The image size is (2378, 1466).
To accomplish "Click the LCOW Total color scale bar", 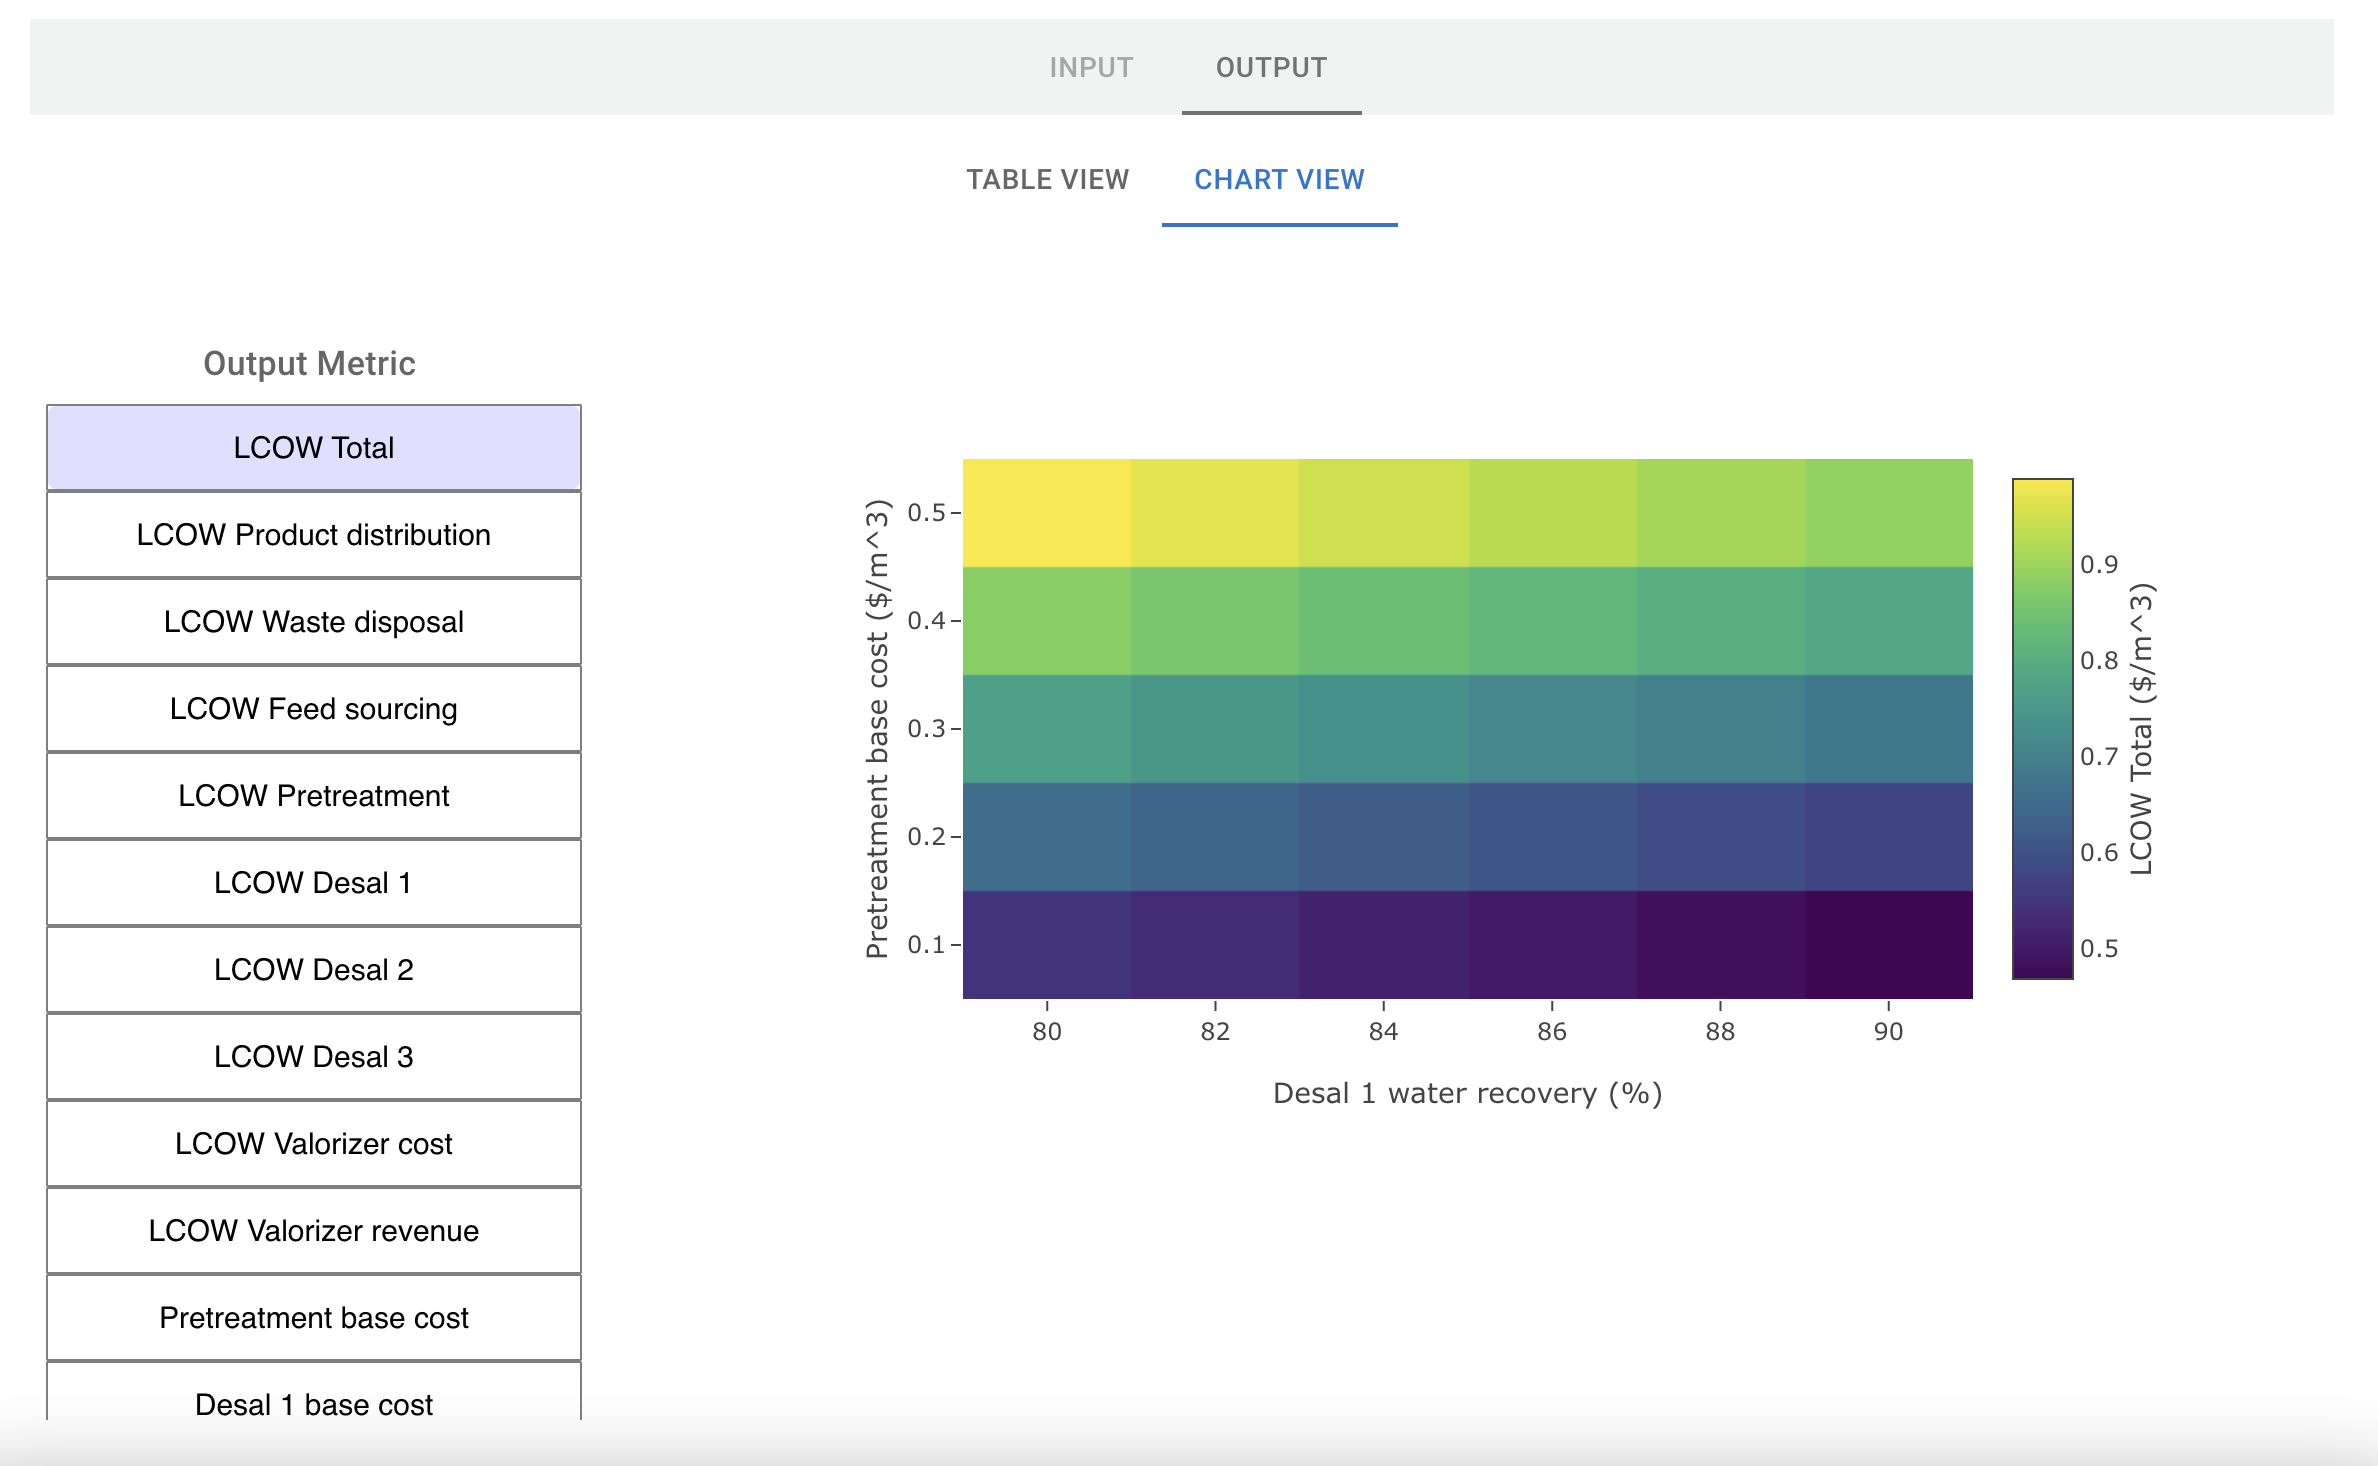I will 2042,729.
